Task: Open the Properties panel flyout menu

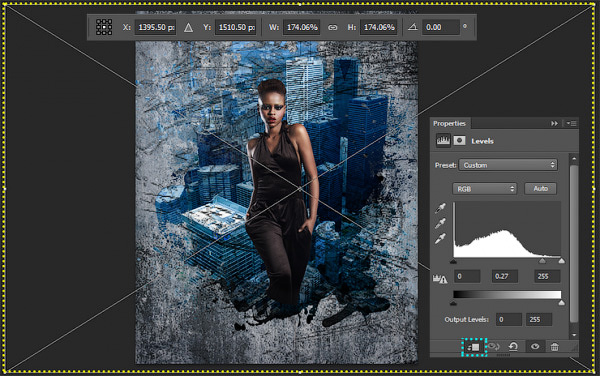Action: pyautogui.click(x=571, y=123)
